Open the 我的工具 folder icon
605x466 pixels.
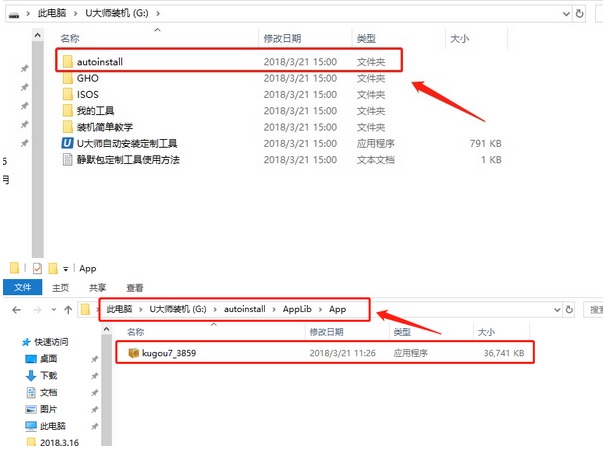(x=68, y=110)
